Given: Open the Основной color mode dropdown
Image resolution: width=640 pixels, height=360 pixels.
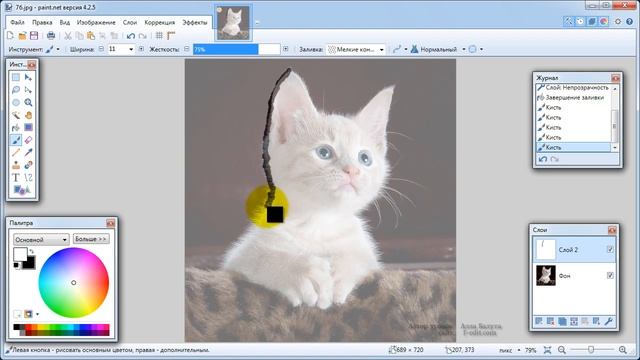Looking at the screenshot, I should pyautogui.click(x=41, y=240).
